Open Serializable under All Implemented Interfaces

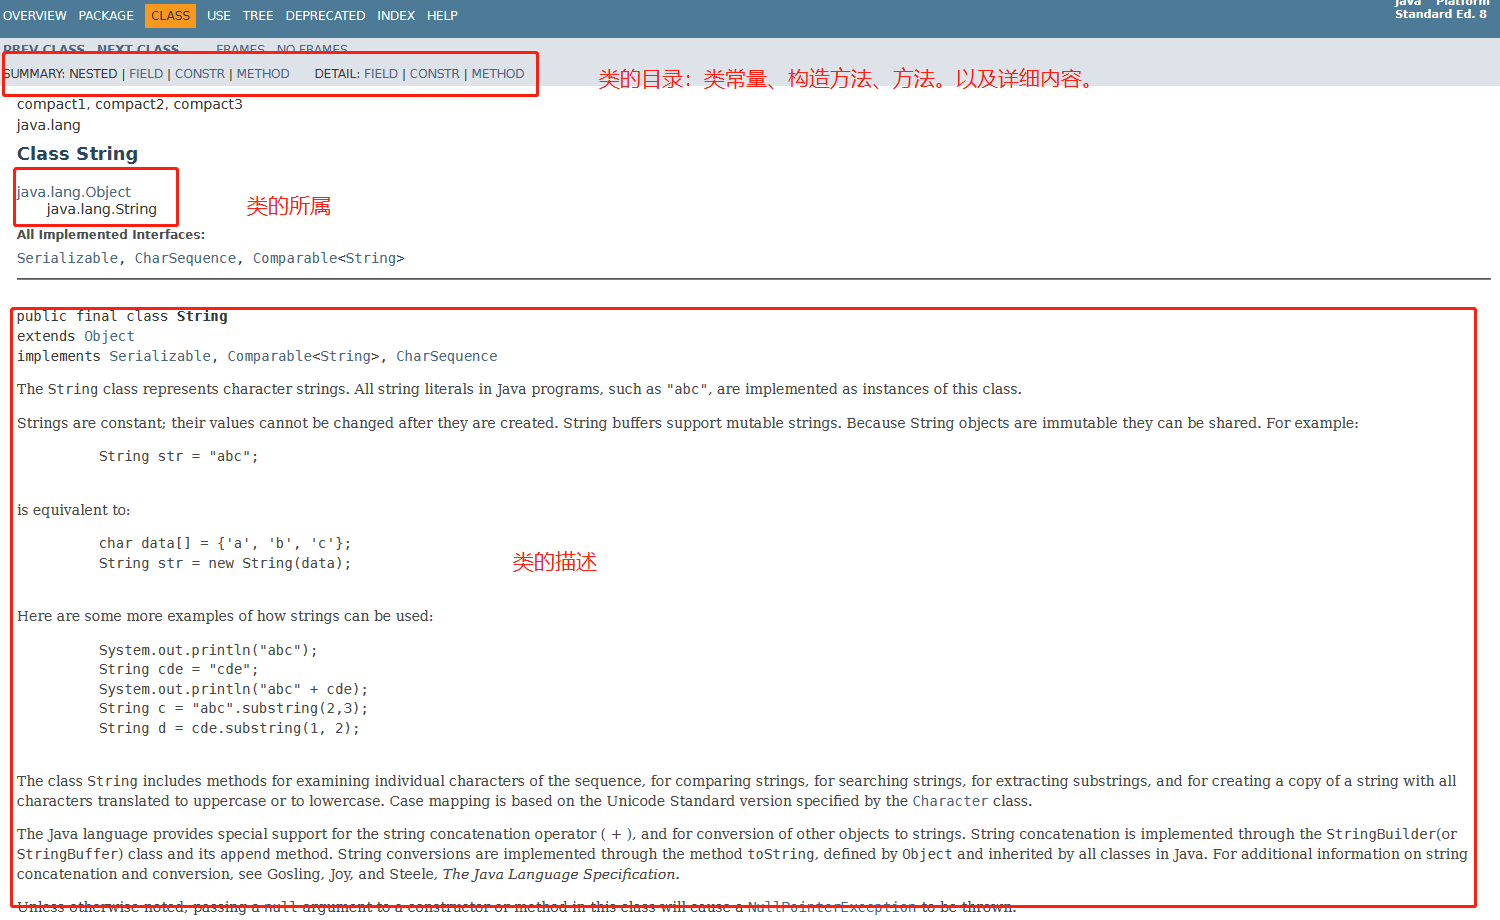point(67,258)
